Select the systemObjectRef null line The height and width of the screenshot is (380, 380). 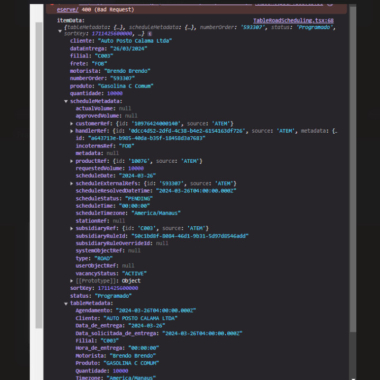tap(108, 251)
